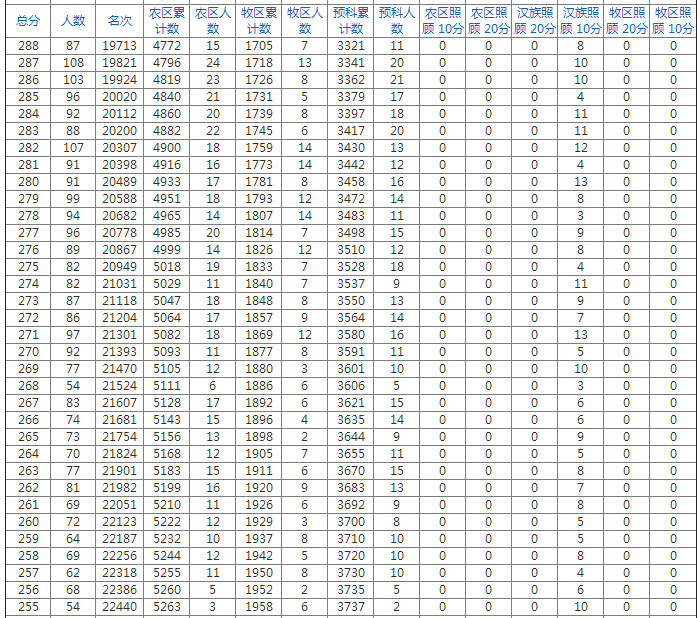Click the rank cell showing 22440
The image size is (700, 618).
pos(120,607)
